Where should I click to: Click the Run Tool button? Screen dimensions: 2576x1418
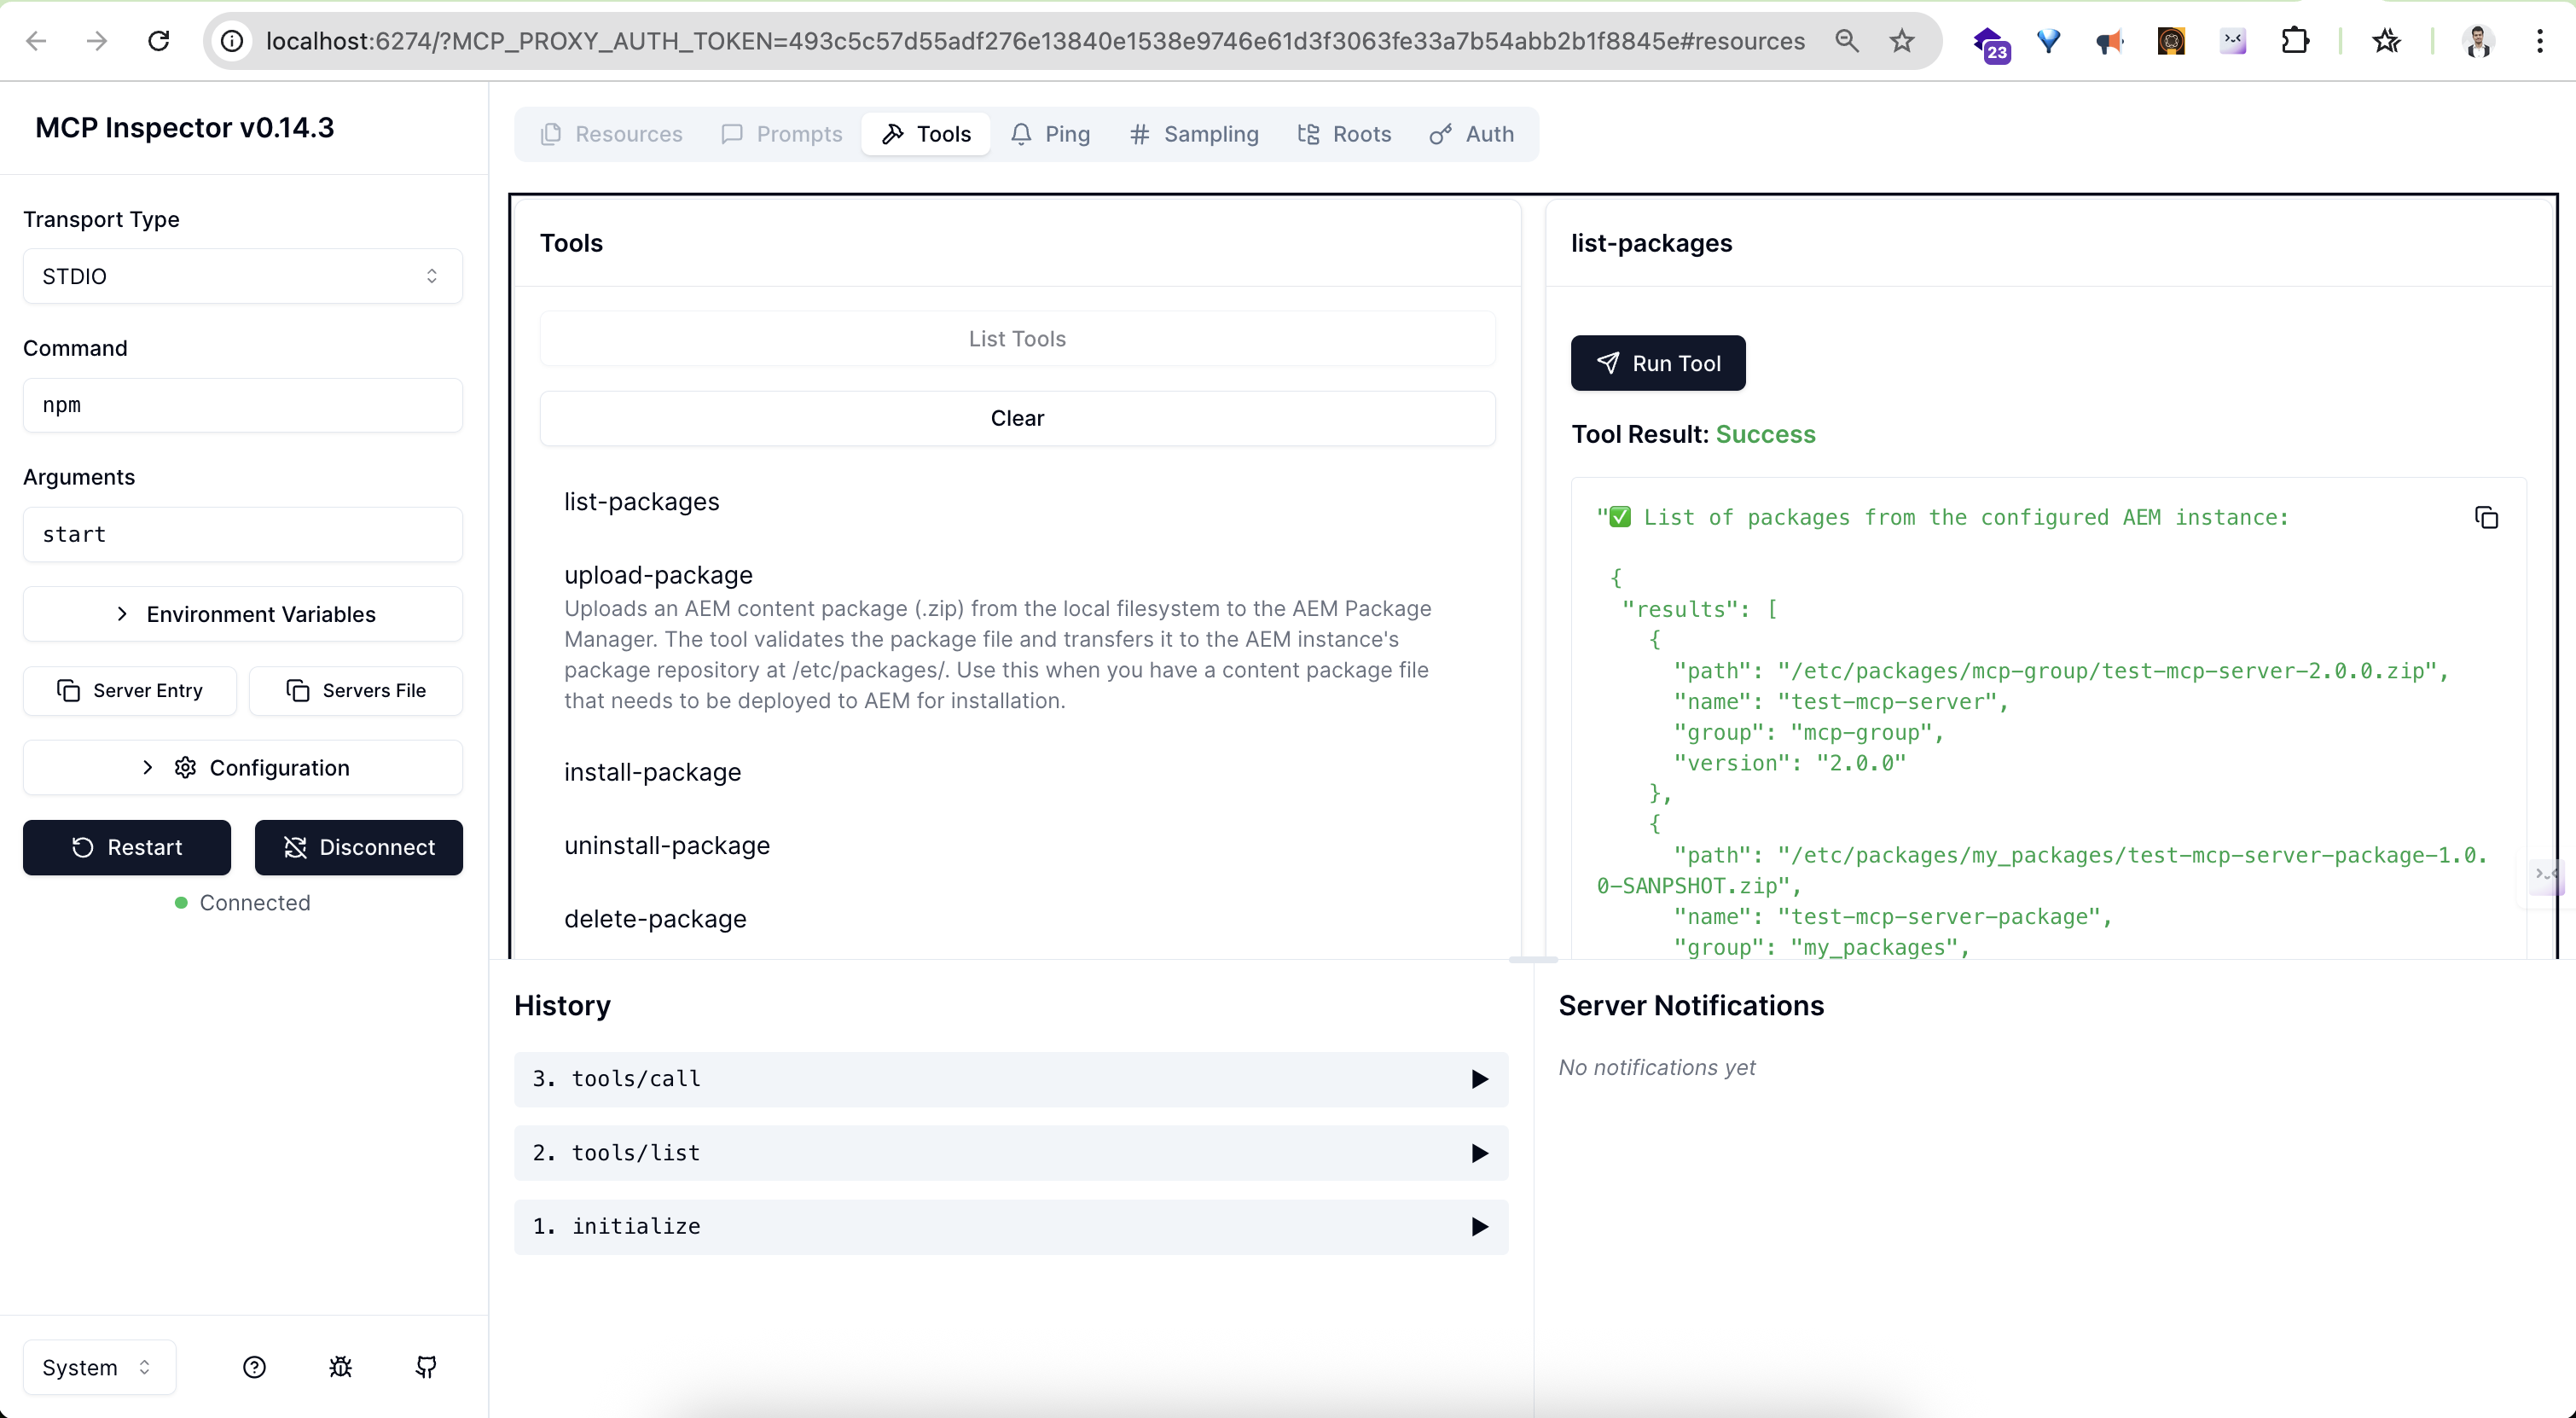click(x=1657, y=363)
